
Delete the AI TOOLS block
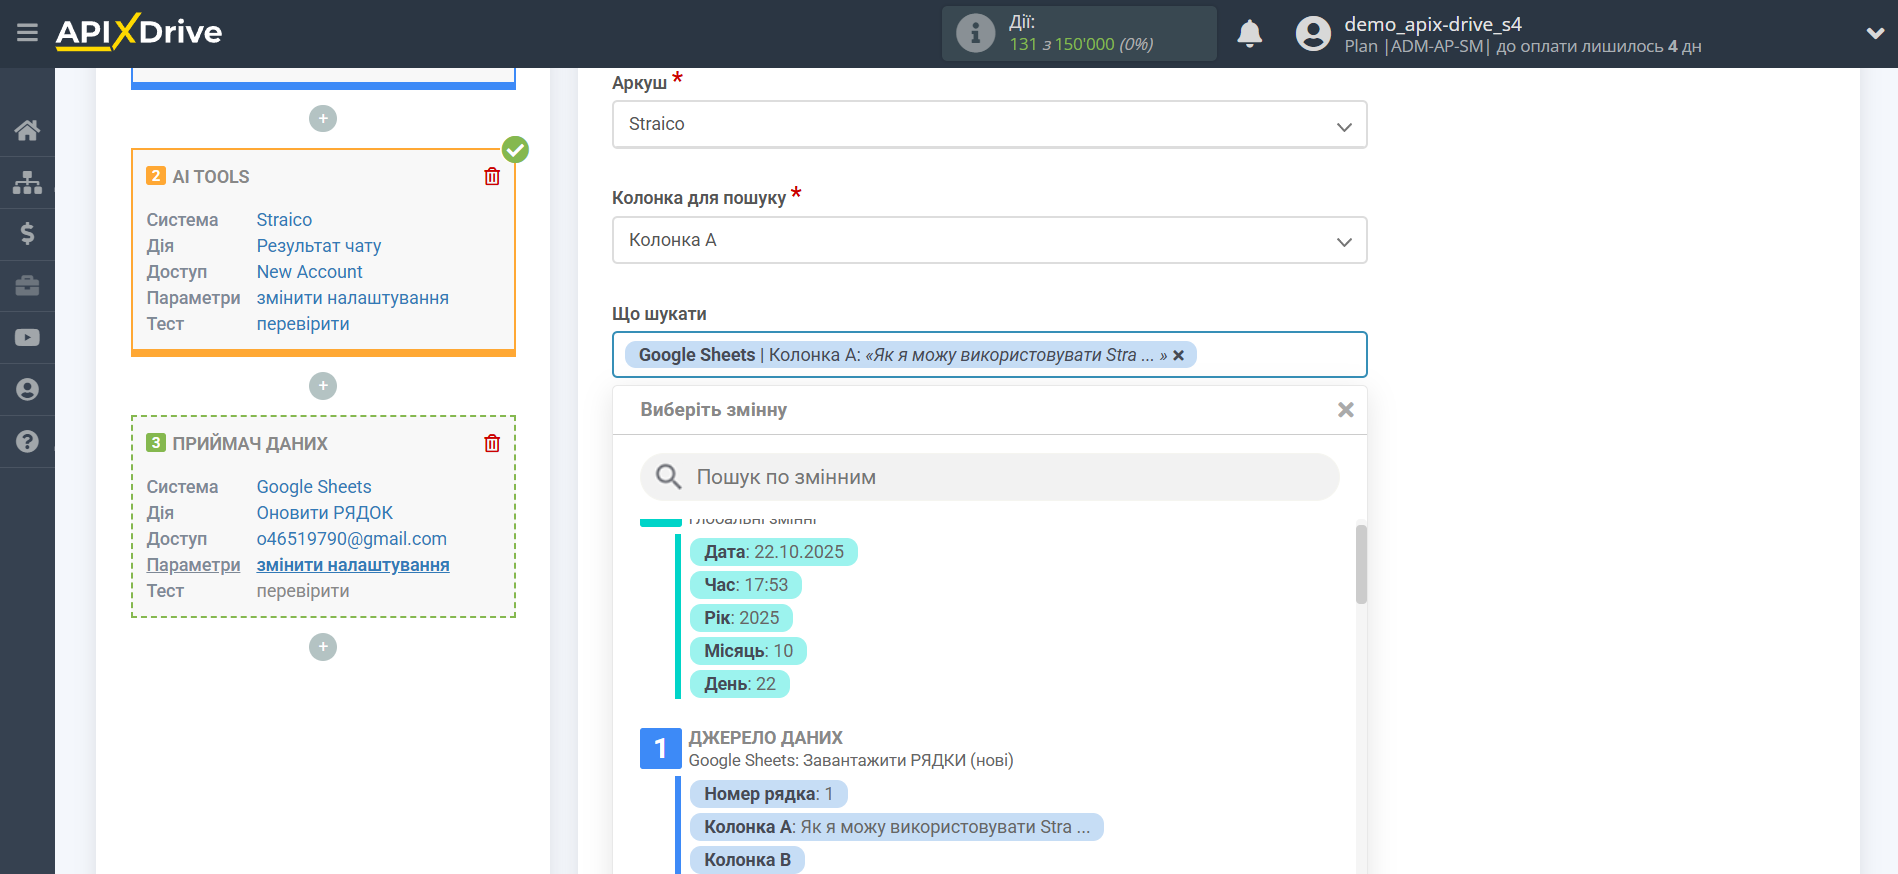tap(492, 176)
